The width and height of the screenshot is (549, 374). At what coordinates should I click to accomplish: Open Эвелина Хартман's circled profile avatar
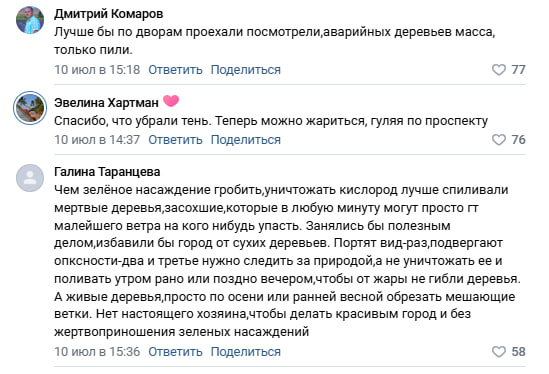click(x=30, y=108)
